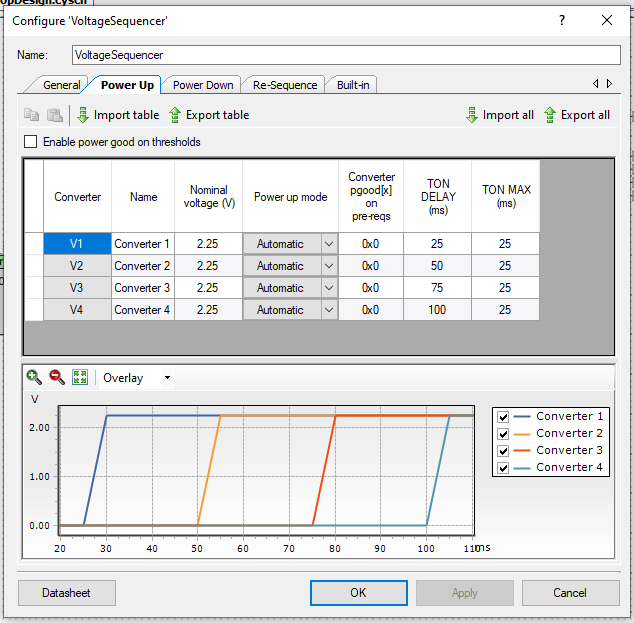
Task: Click the Import table button
Action: [x=118, y=115]
